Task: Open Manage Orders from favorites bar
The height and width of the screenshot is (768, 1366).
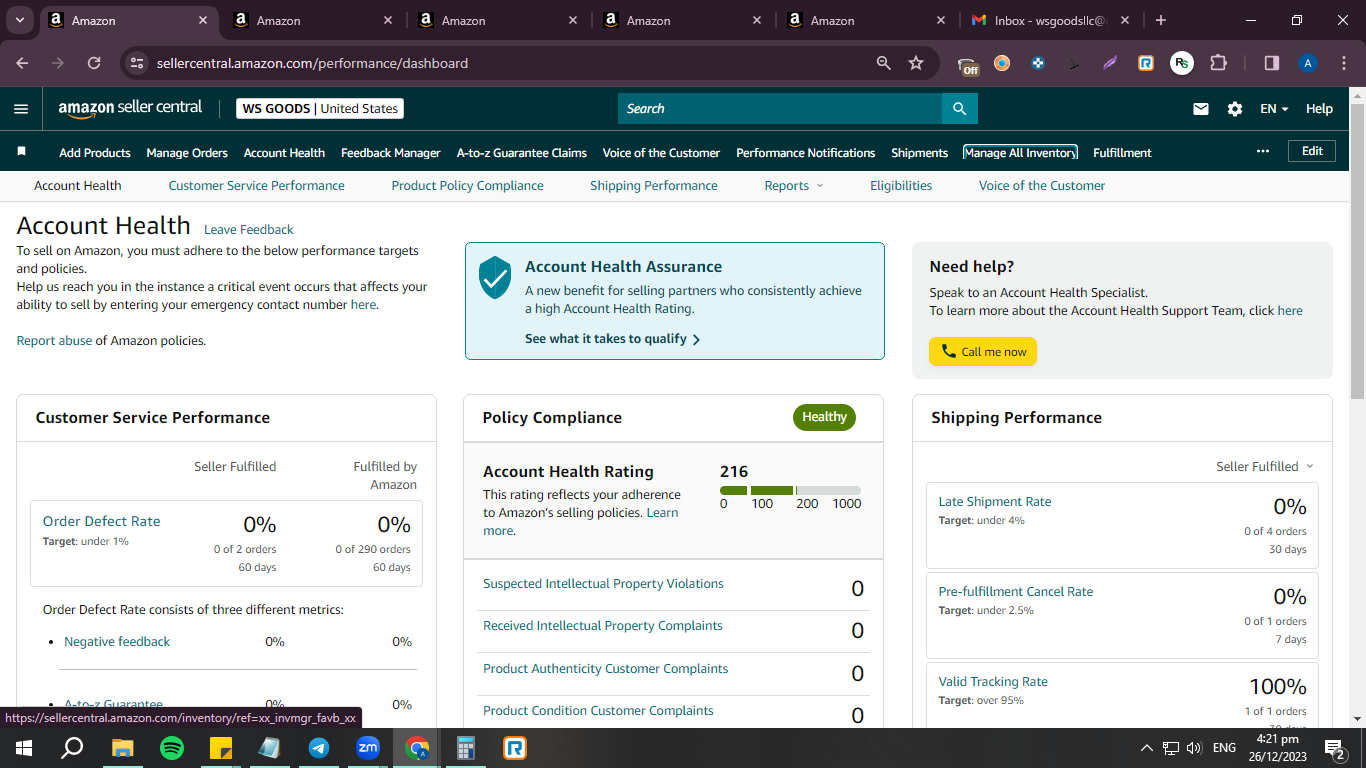Action: (x=187, y=153)
